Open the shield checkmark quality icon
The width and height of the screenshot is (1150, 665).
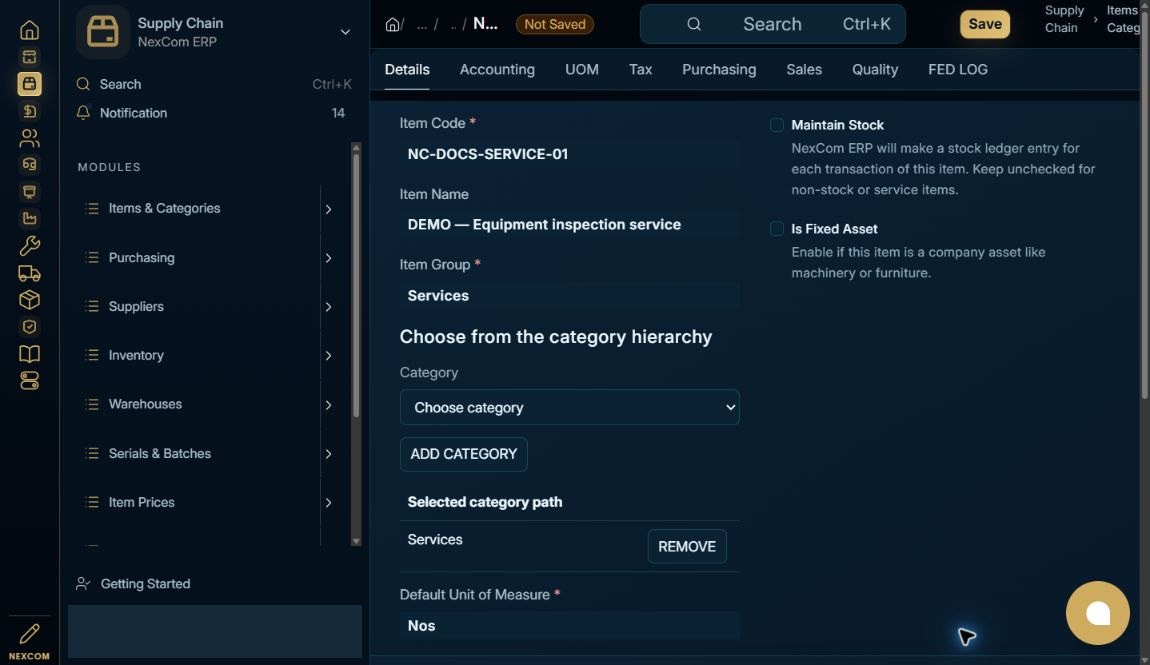pyautogui.click(x=29, y=327)
